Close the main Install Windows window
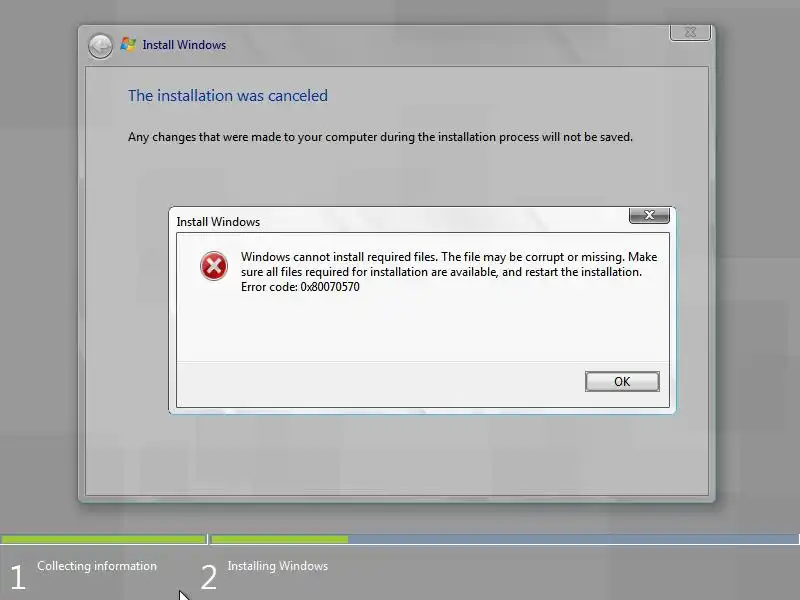The image size is (800, 600). 690,32
